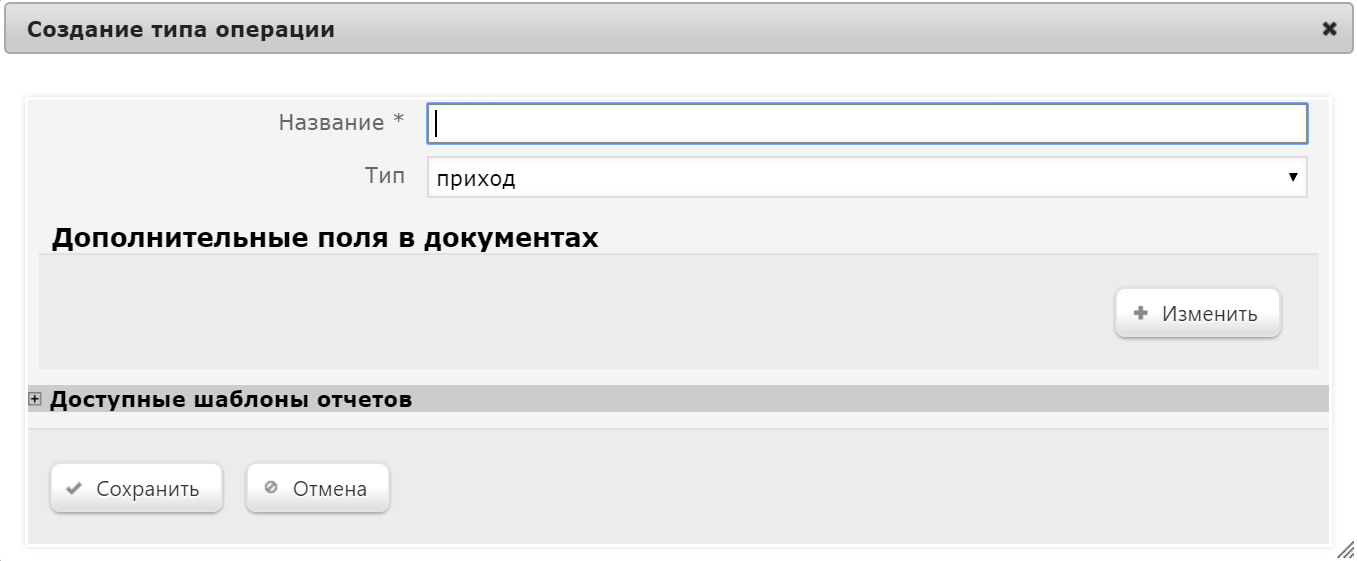Click the Тип label
The height and width of the screenshot is (561, 1357).
385,175
